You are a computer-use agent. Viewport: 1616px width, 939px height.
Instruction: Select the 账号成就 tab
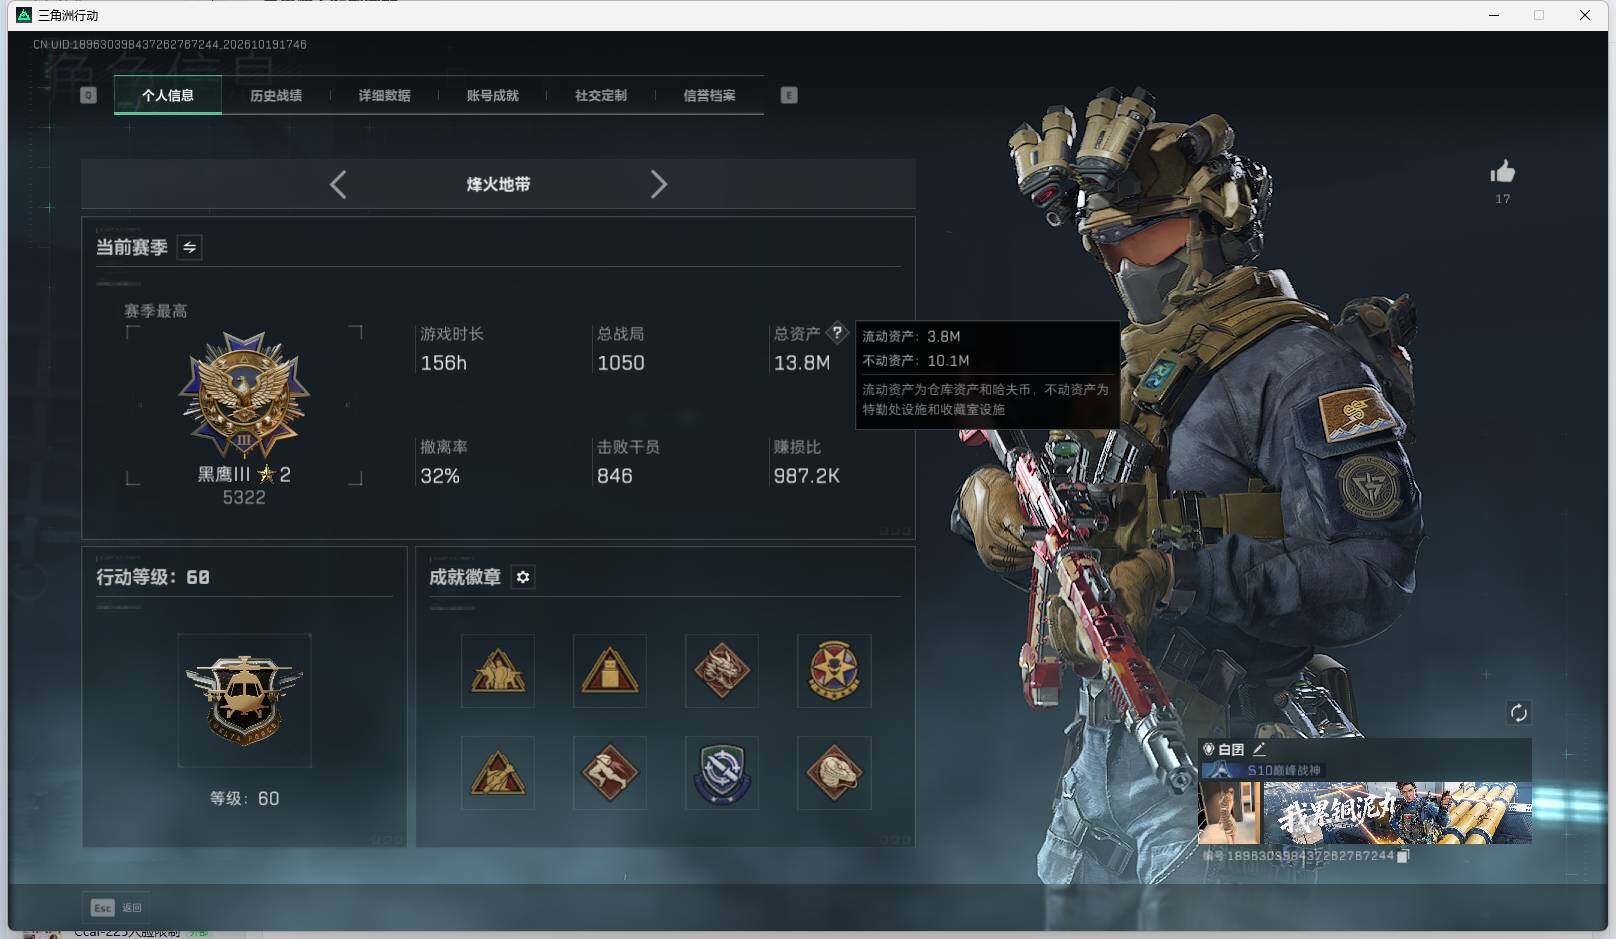pyautogui.click(x=492, y=95)
